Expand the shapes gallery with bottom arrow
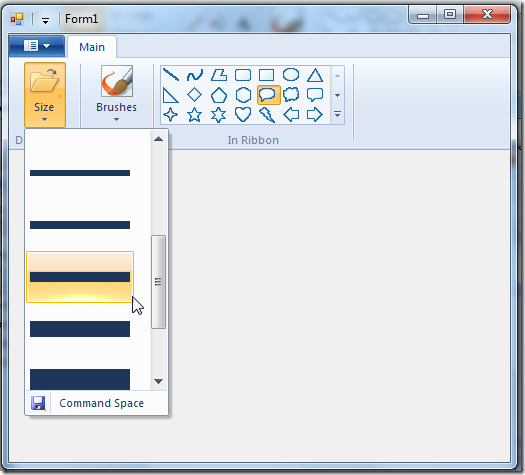The image size is (525, 475). tap(338, 115)
